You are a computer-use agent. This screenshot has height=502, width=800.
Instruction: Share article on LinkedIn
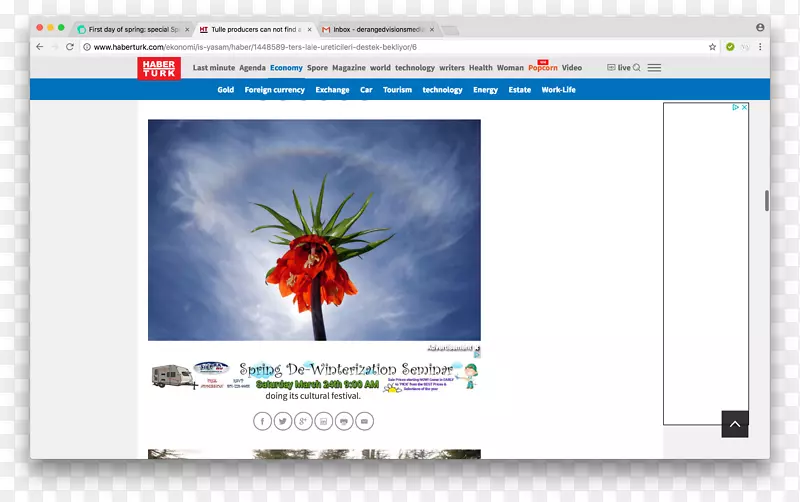[324, 421]
